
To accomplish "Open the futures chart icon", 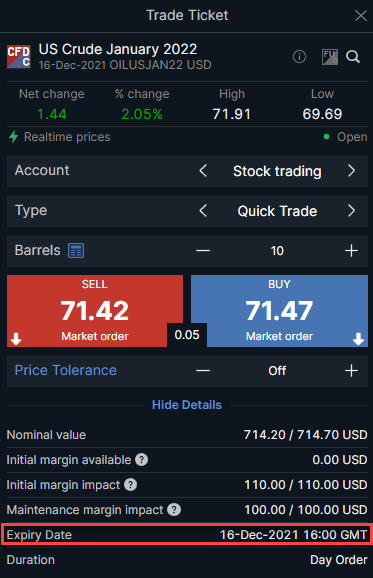I will point(330,57).
